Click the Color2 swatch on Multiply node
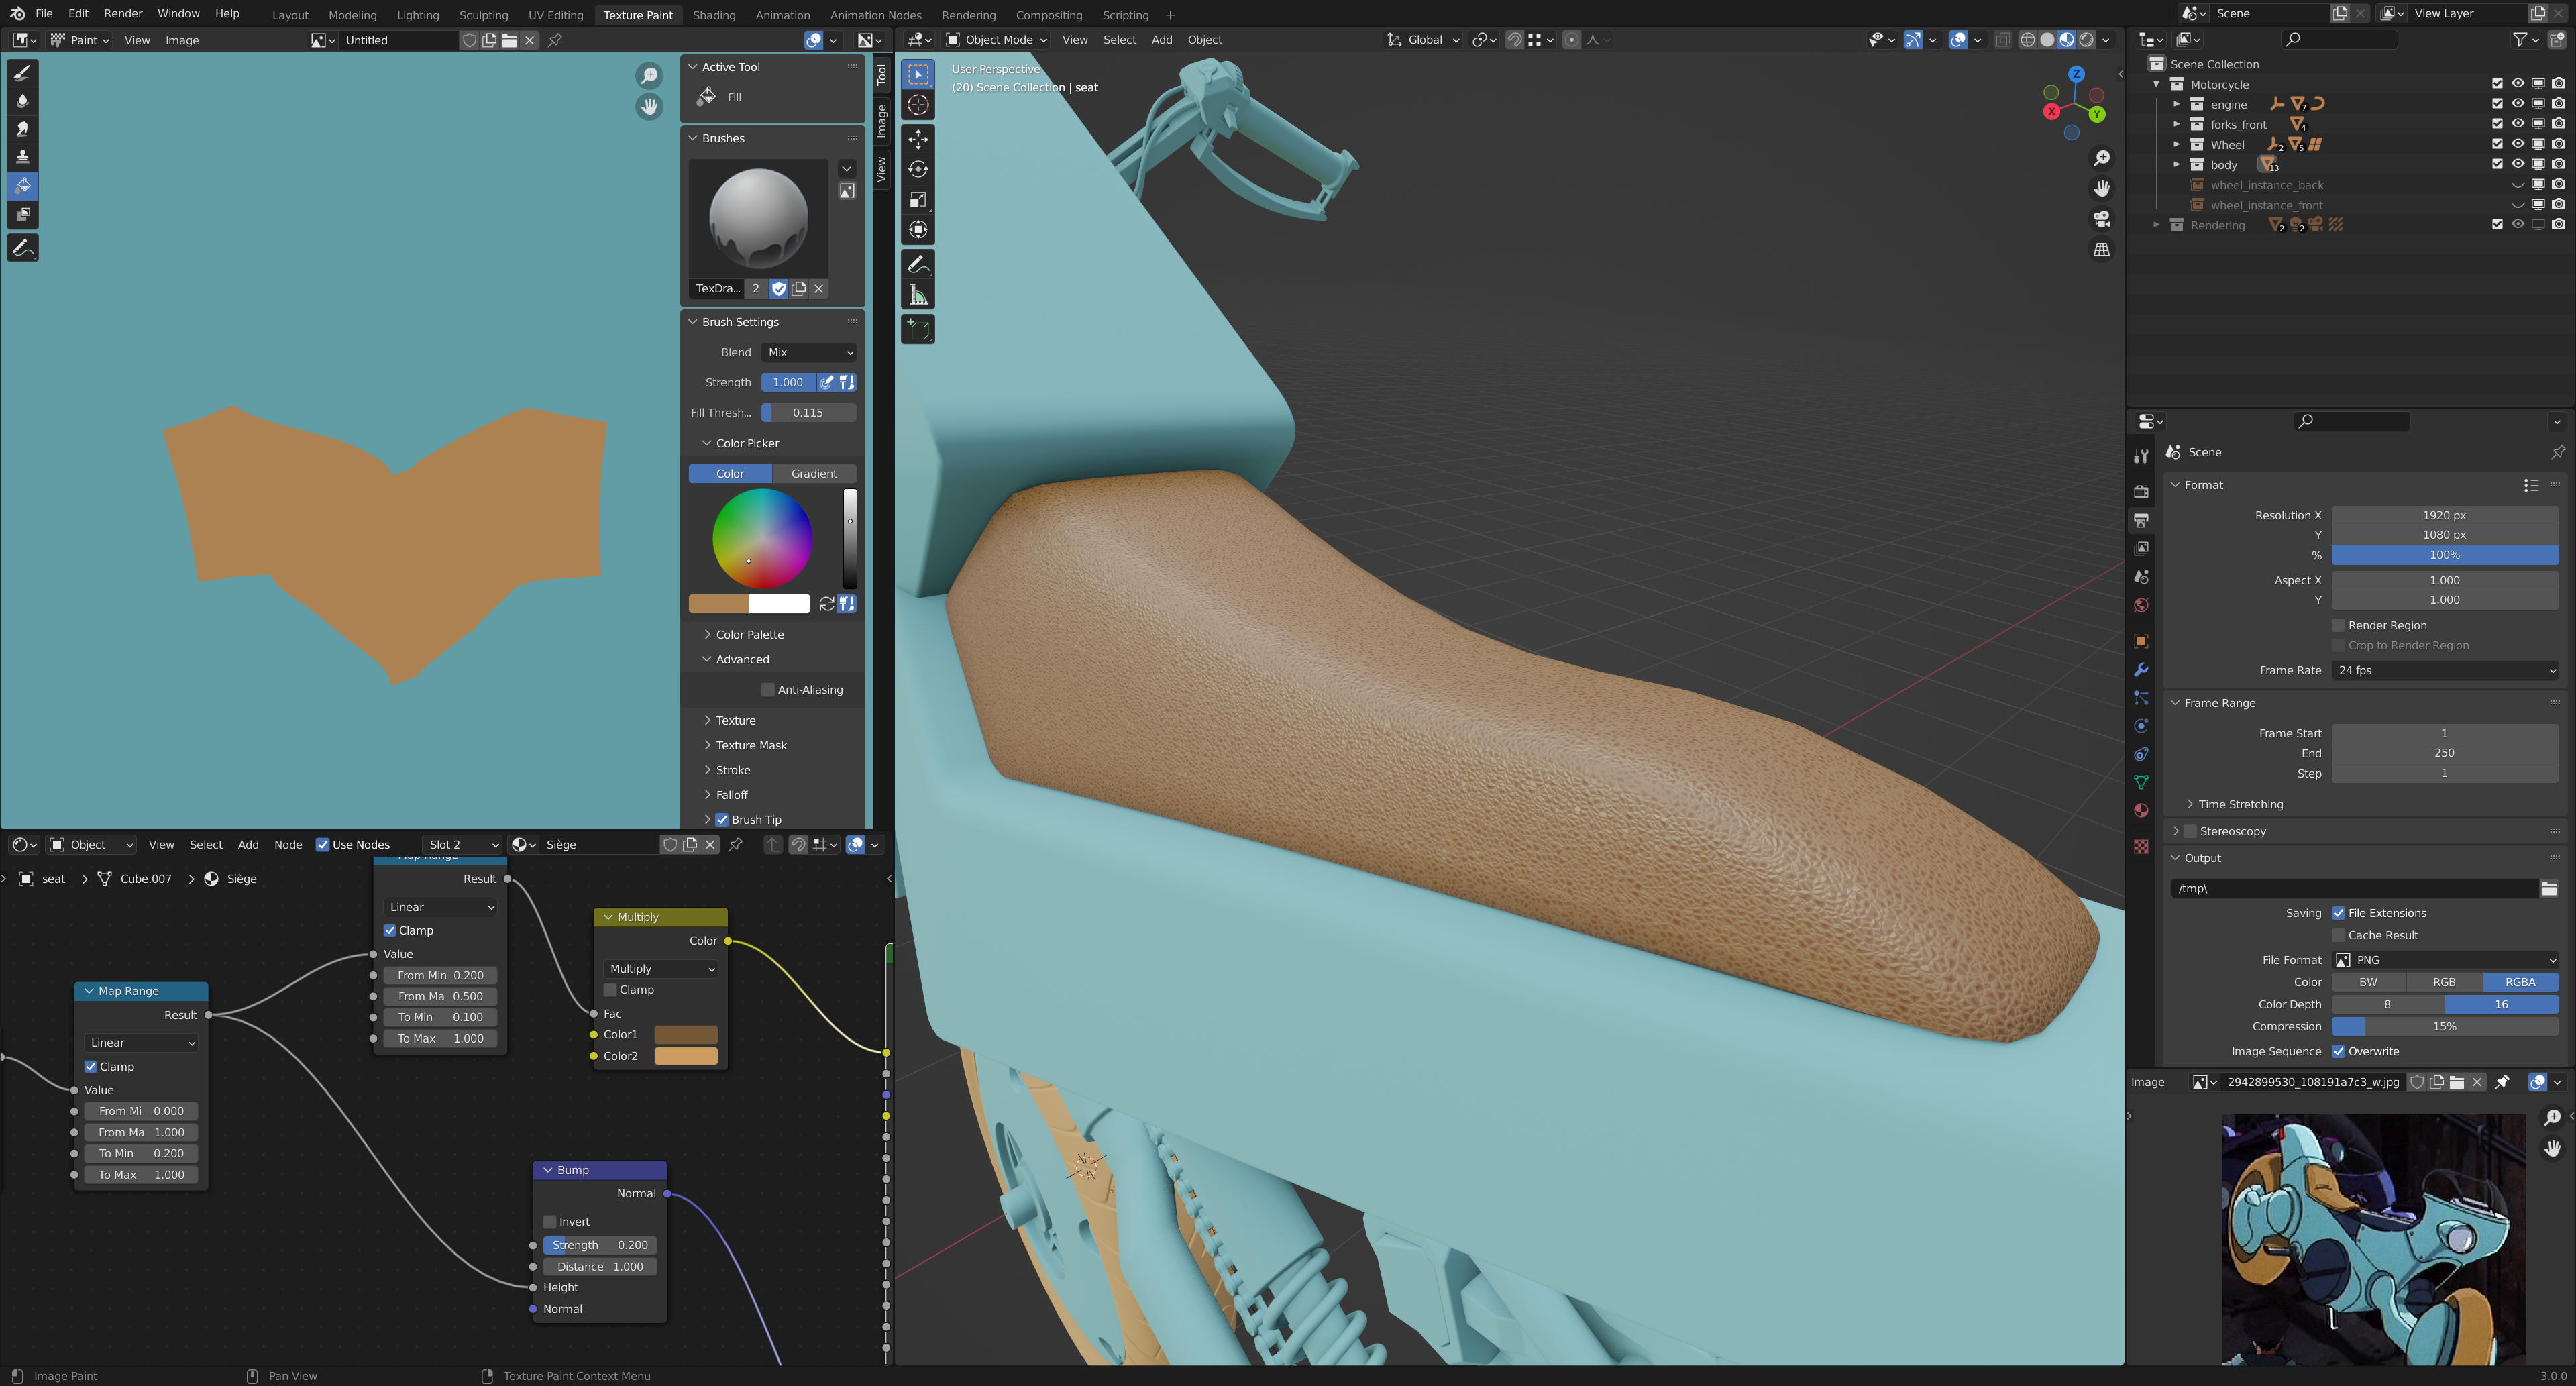 (x=685, y=1056)
